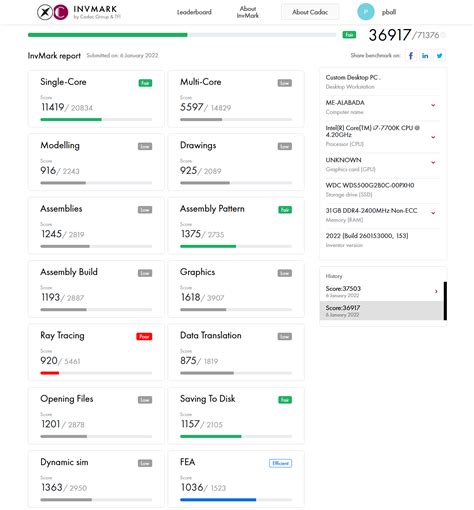Click the Efficient badge on FEA card
Viewport: 474px width, 510px height.
click(x=280, y=463)
